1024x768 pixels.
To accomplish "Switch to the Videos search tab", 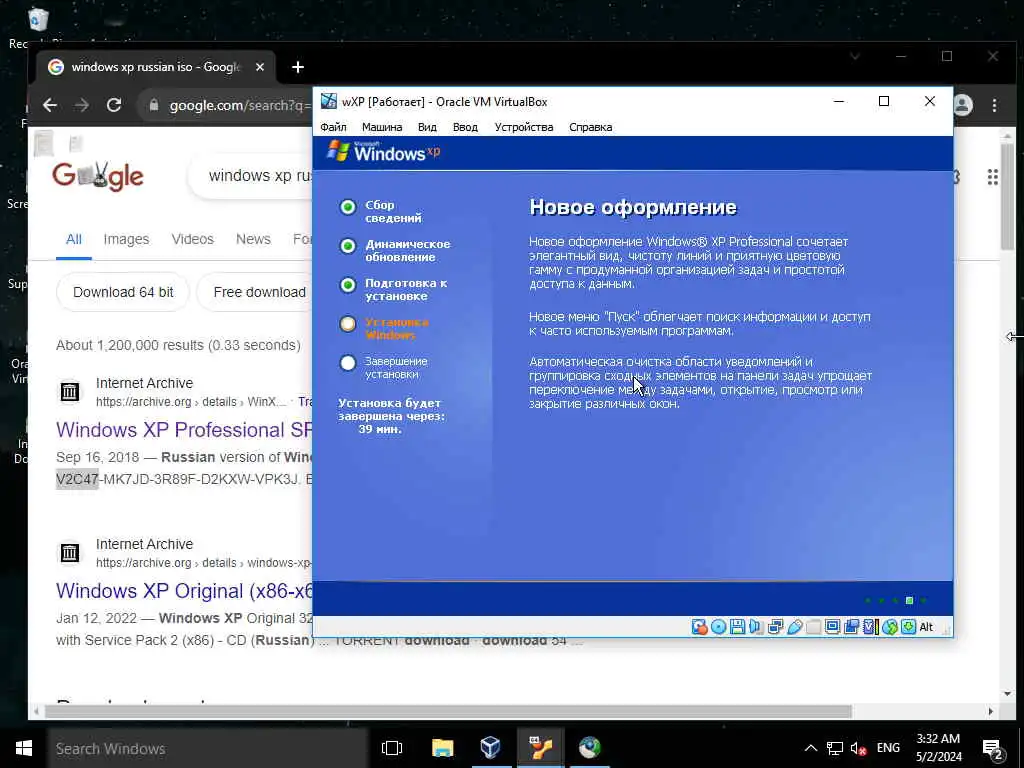I will point(193,240).
